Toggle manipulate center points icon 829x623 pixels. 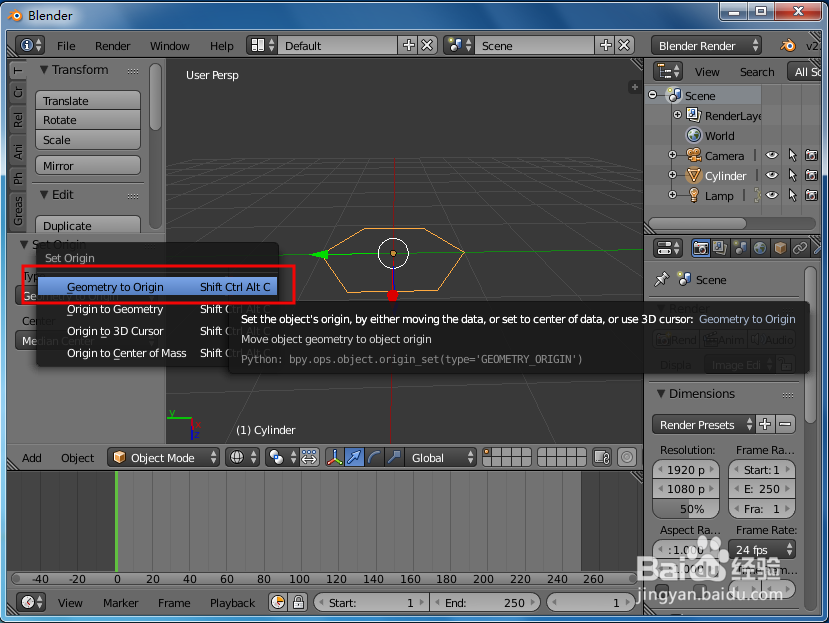click(x=309, y=457)
